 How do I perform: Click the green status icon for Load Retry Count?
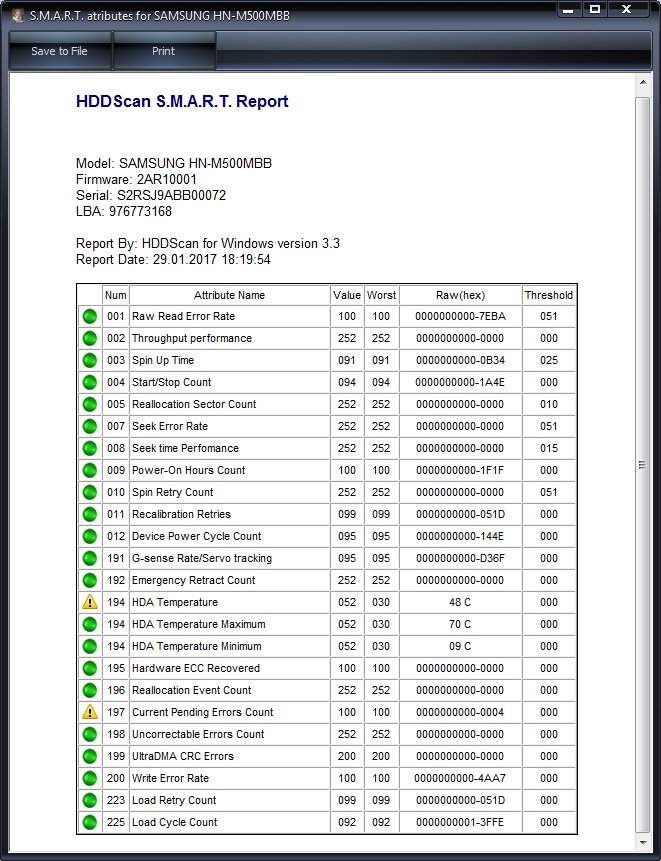coord(89,800)
